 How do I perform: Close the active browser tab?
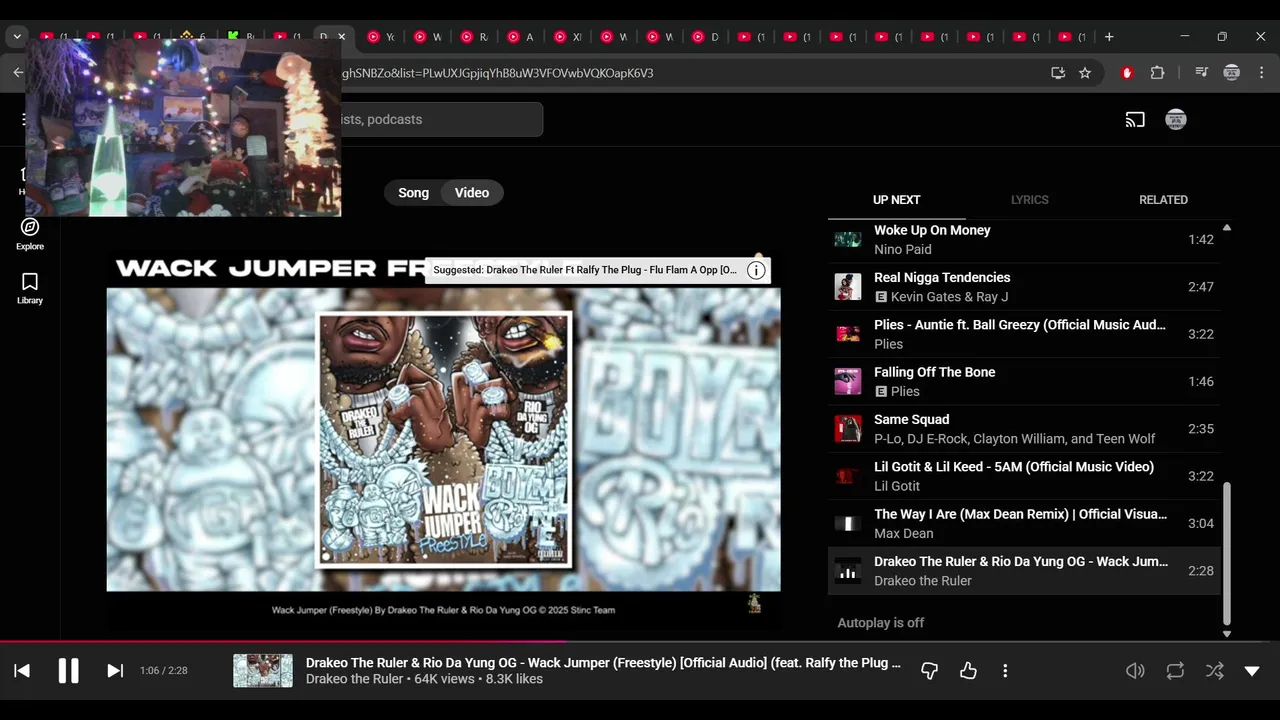[x=342, y=37]
